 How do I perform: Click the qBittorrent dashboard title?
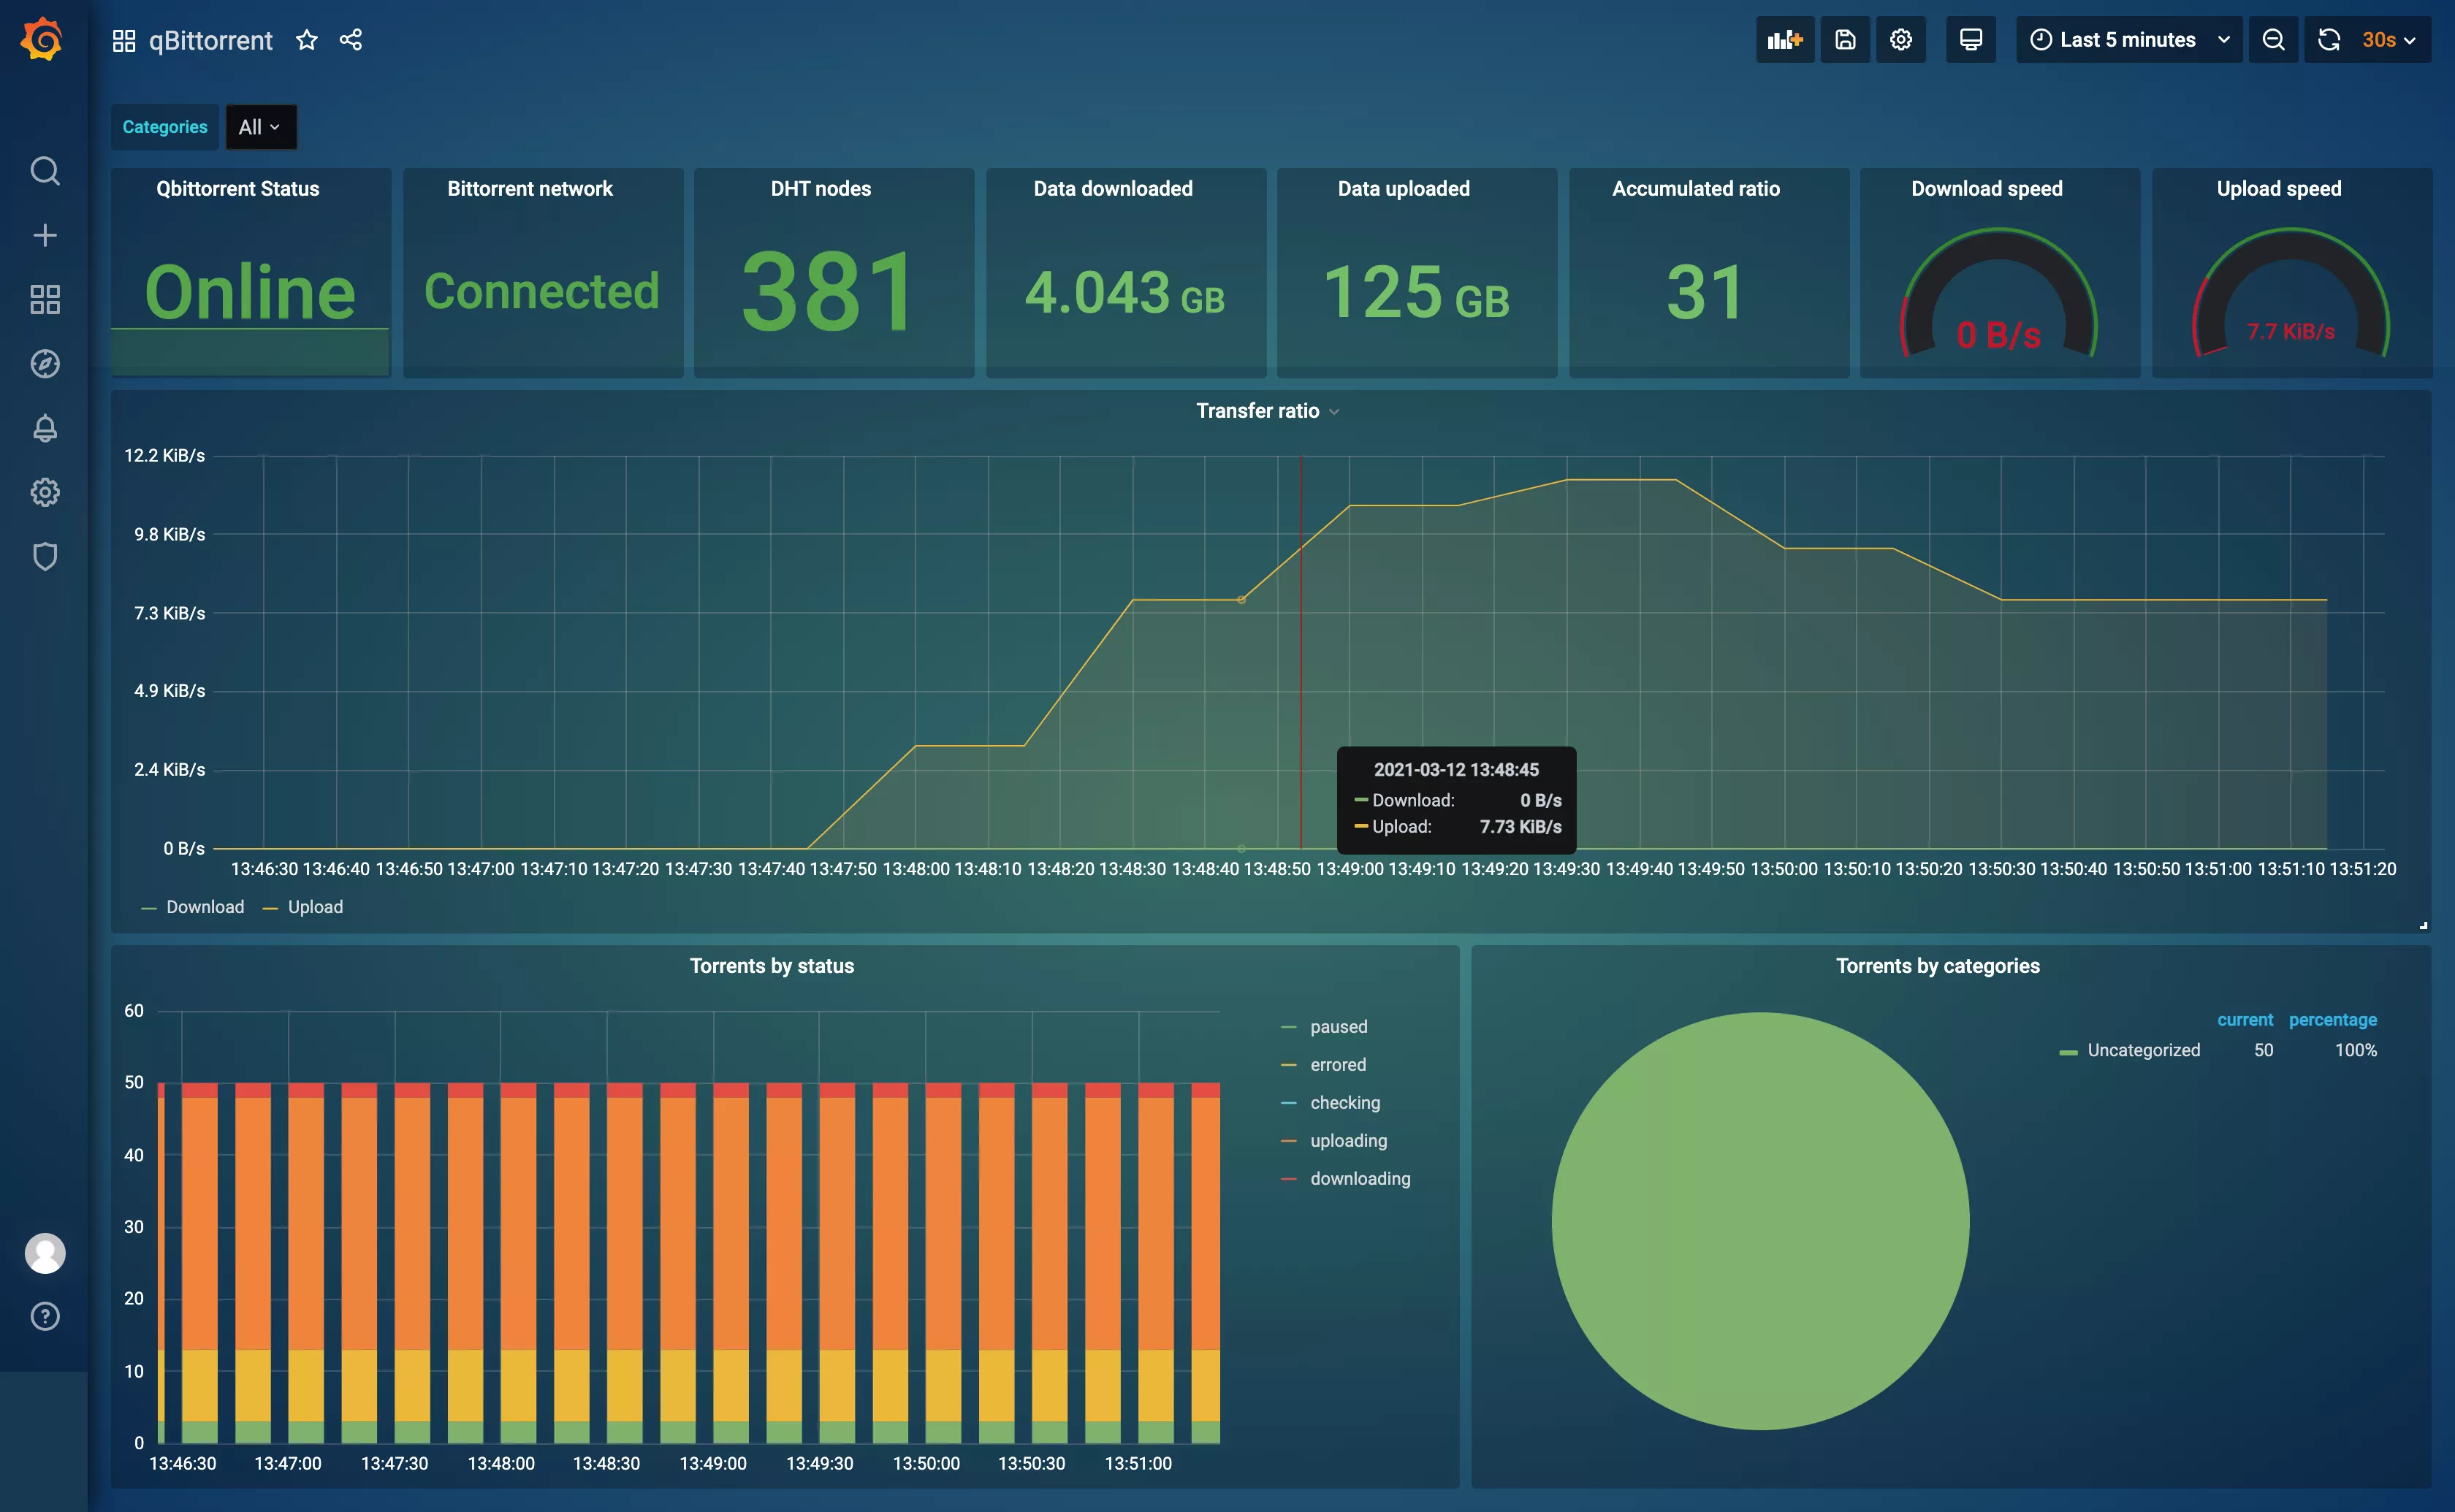[210, 40]
